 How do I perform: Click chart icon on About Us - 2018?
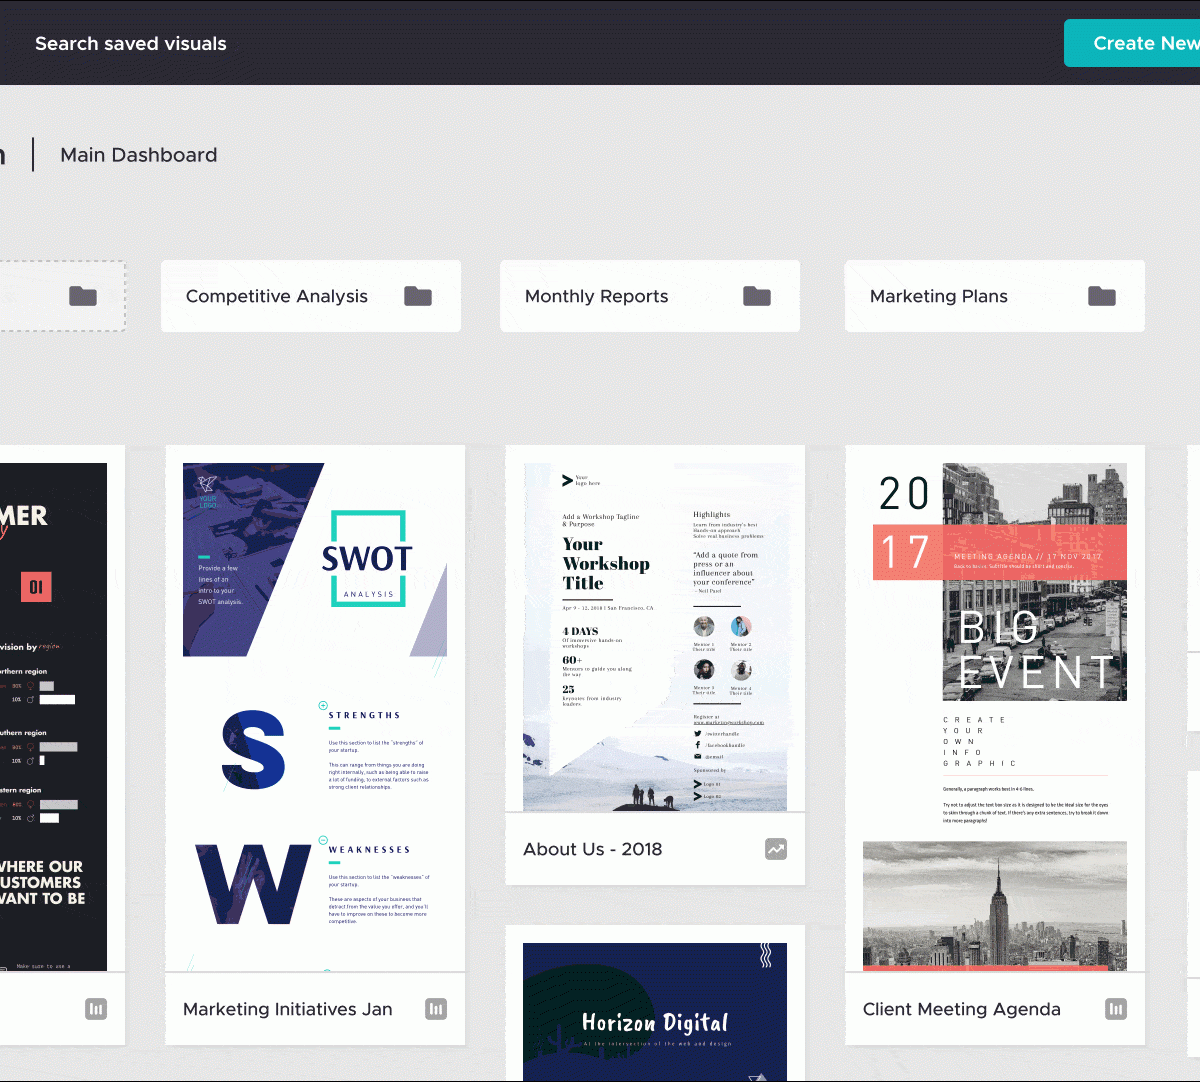click(x=776, y=849)
